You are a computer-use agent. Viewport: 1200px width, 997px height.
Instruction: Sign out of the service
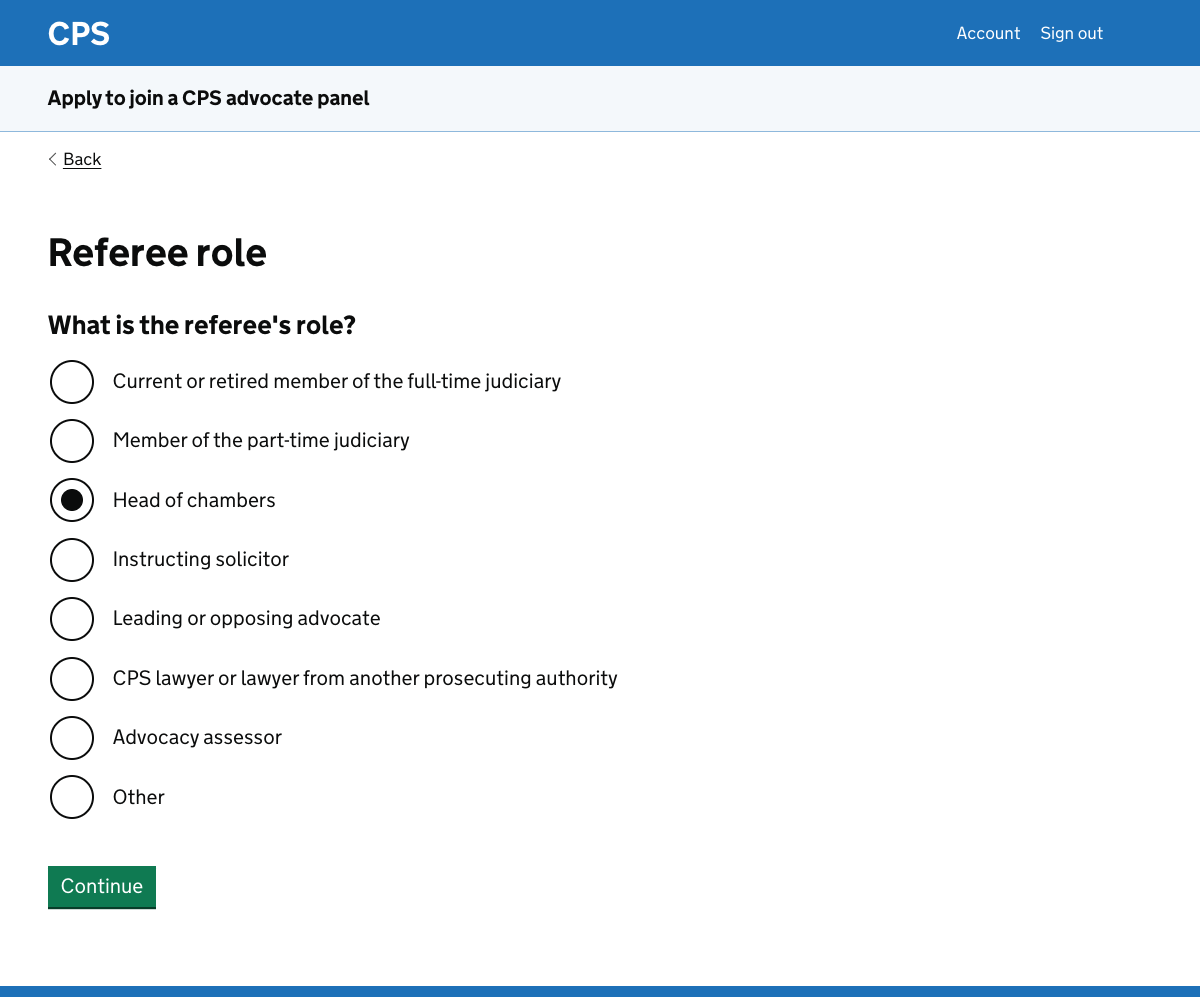tap(1071, 33)
